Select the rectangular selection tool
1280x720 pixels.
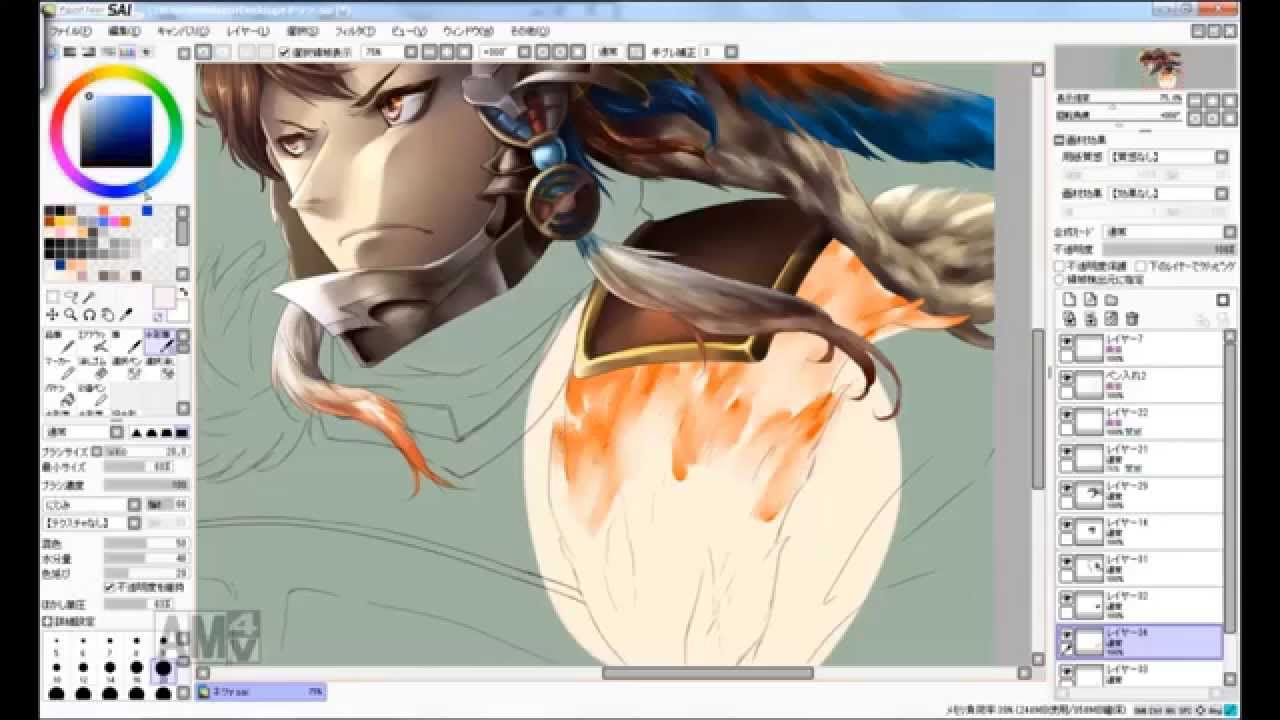click(52, 297)
